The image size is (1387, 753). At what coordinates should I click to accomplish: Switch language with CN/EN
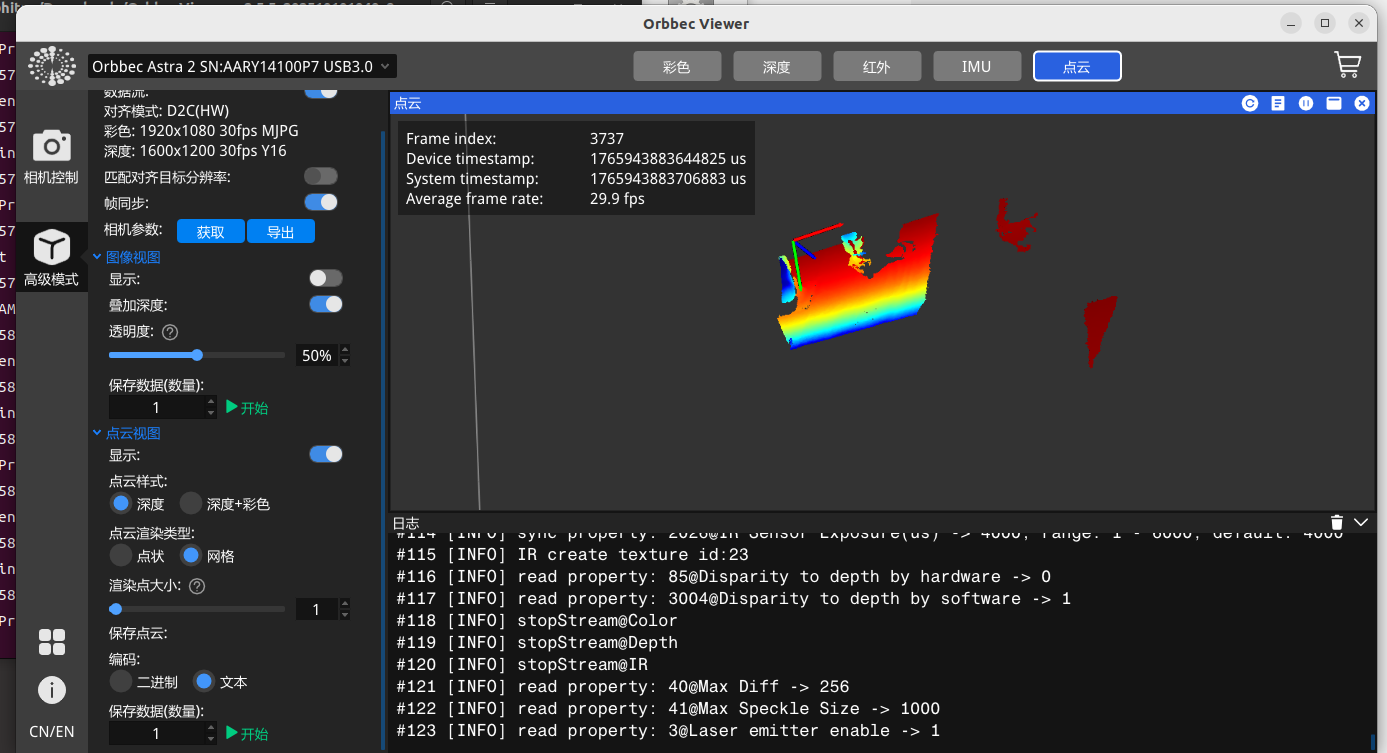click(x=52, y=731)
